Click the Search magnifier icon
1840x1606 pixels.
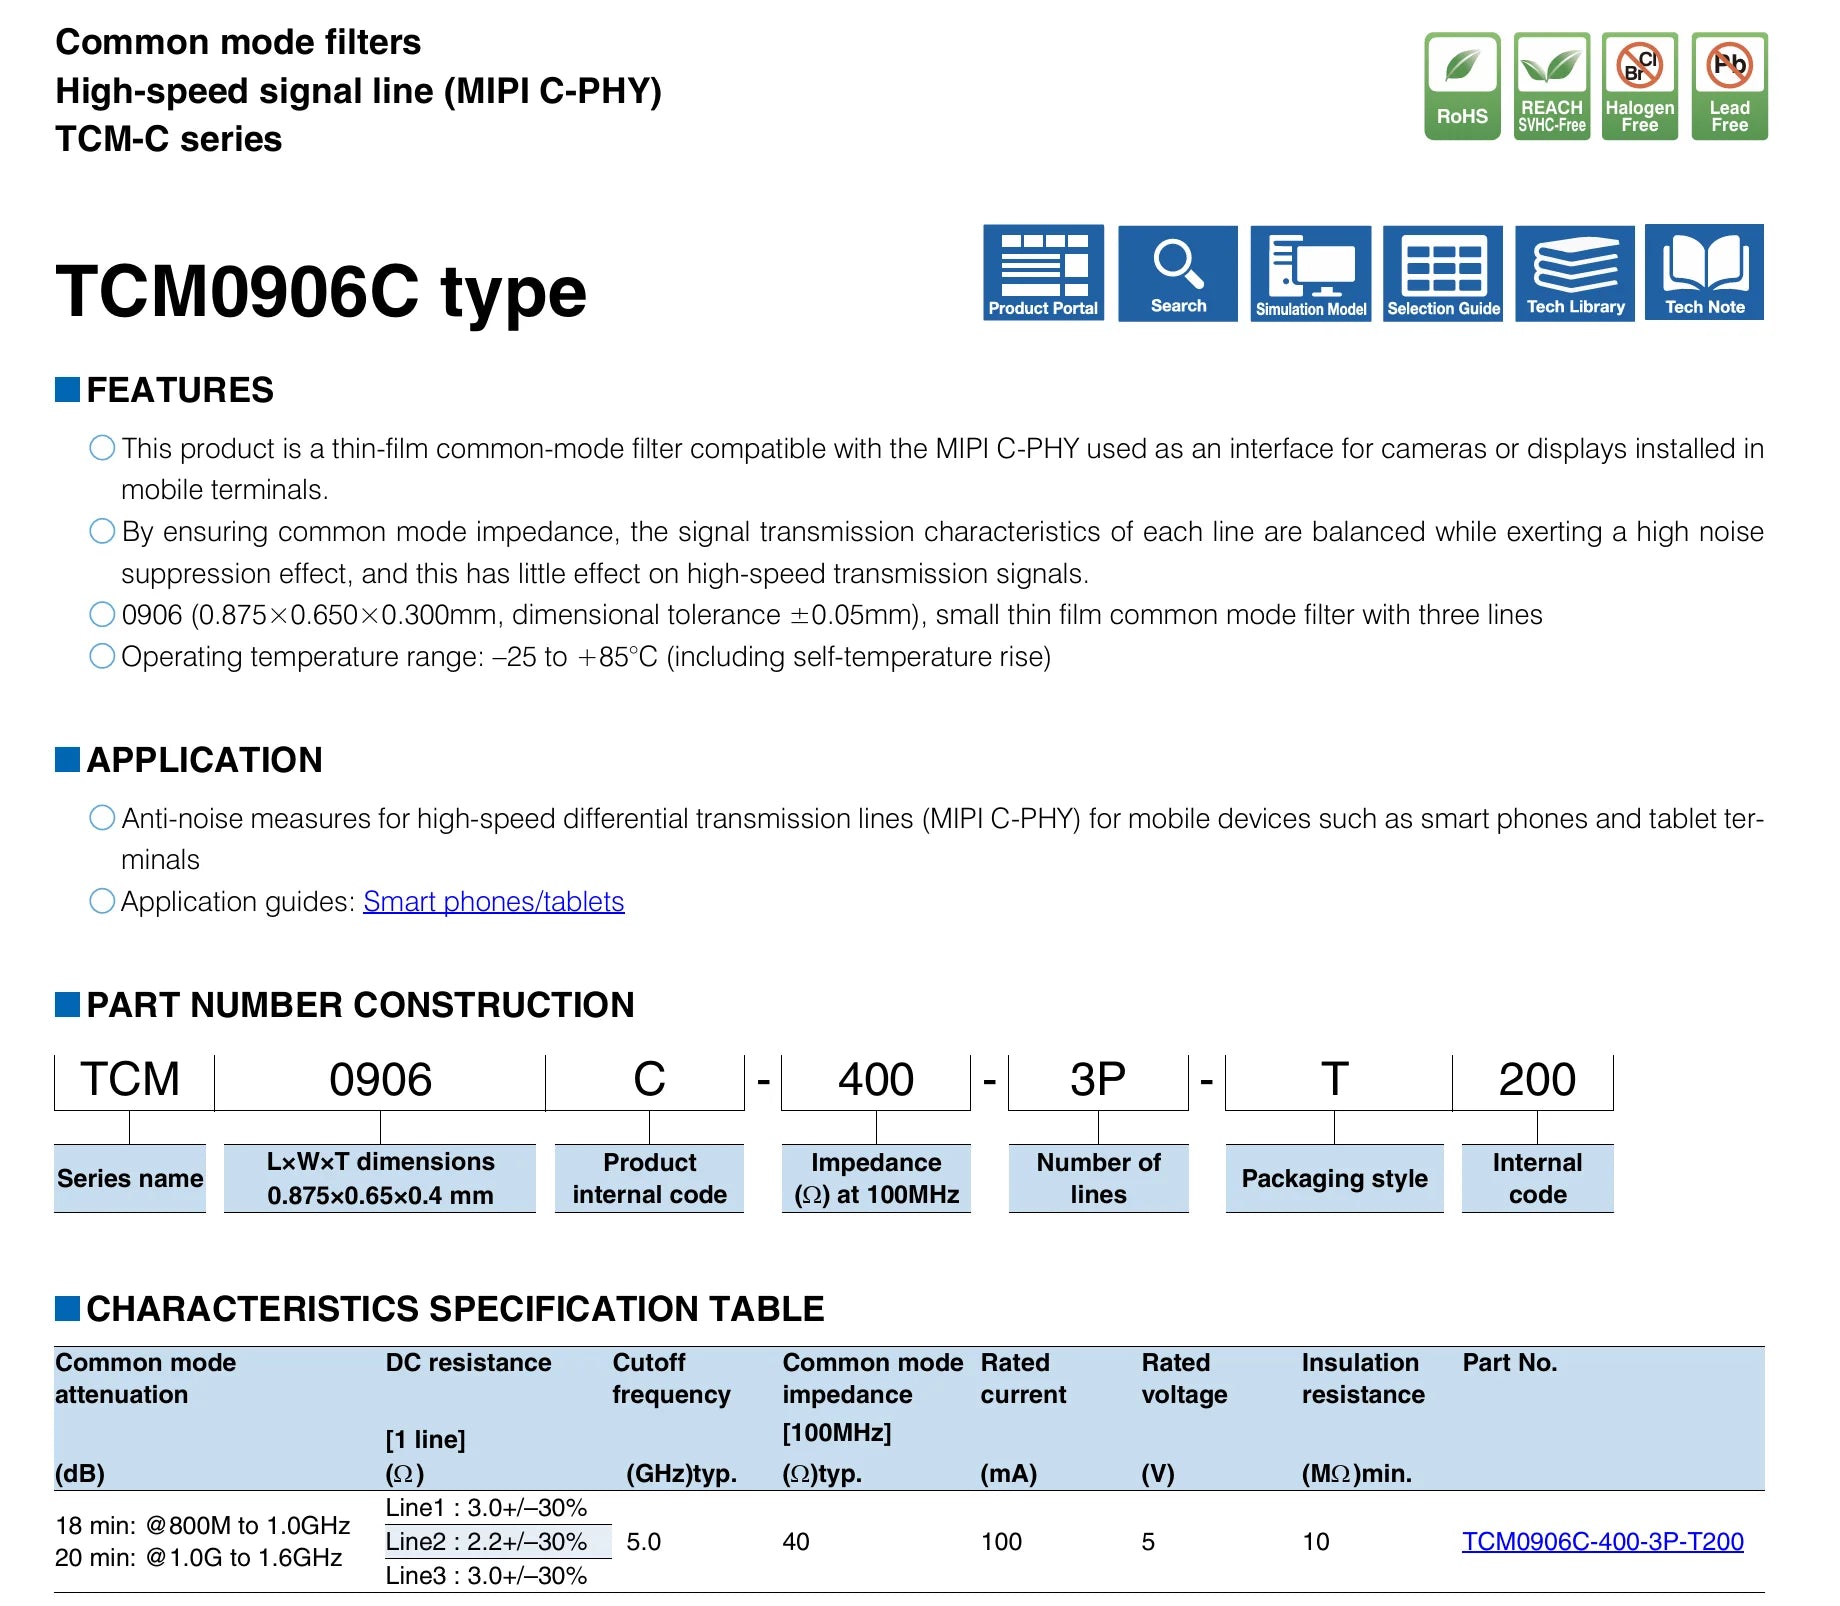click(x=1178, y=273)
